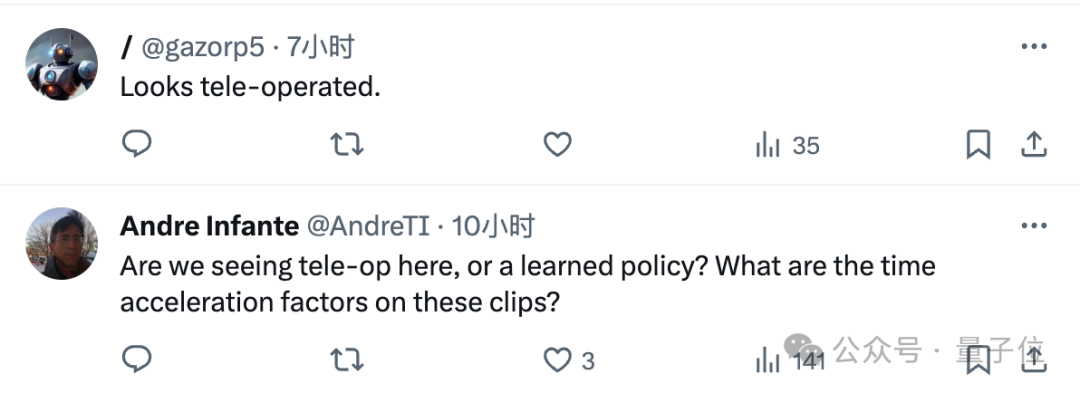1080x393 pixels.
Task: Share the gazorp5 tweet
Action: point(1033,145)
